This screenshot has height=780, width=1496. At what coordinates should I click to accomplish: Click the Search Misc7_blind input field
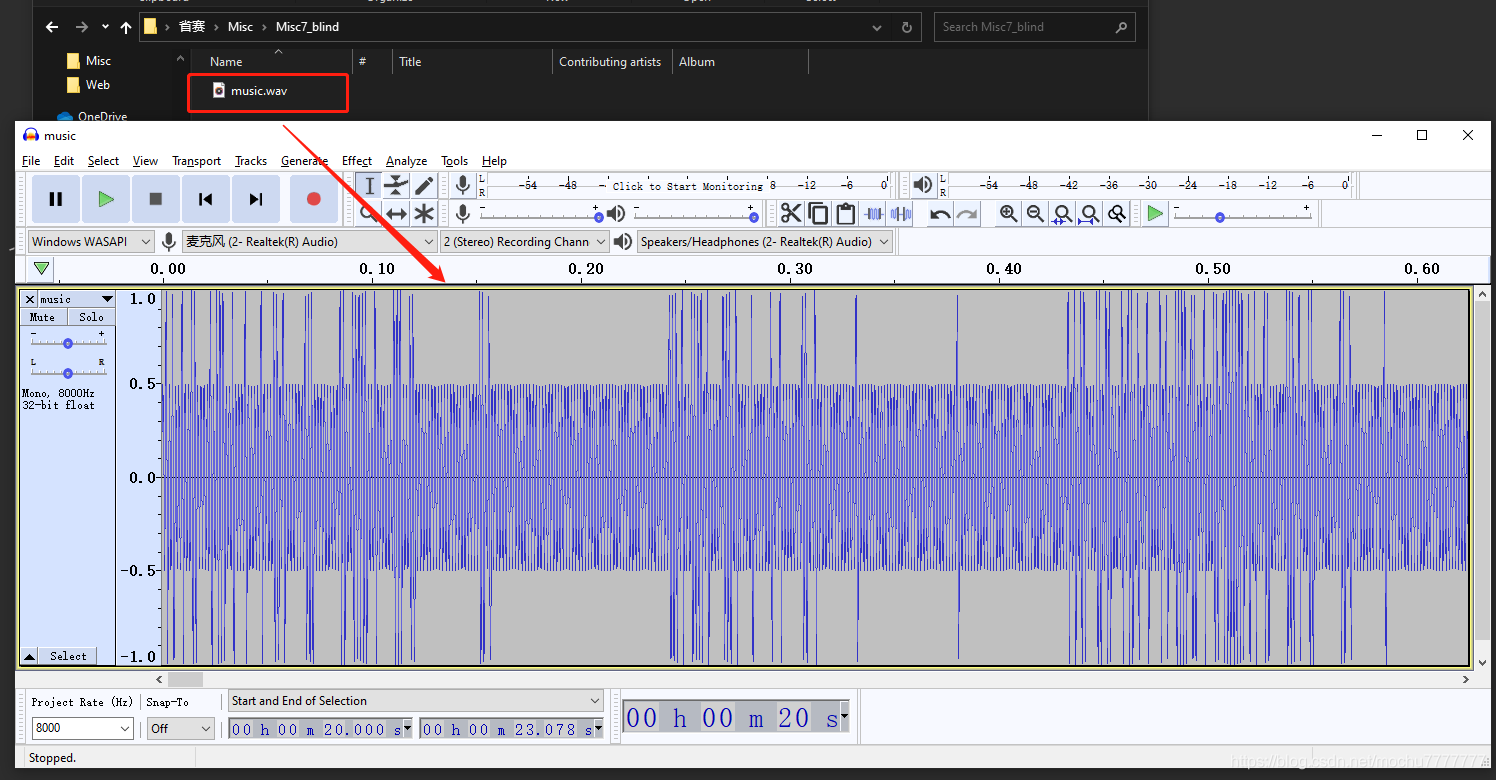[1034, 27]
